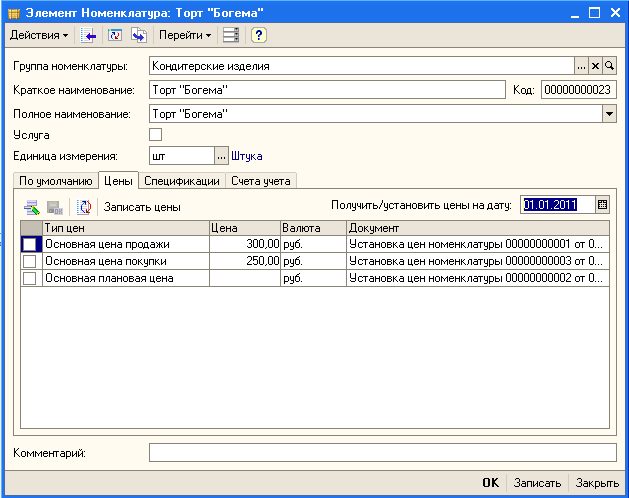Click the reread form data icon
This screenshot has height=498, width=629.
(114, 35)
